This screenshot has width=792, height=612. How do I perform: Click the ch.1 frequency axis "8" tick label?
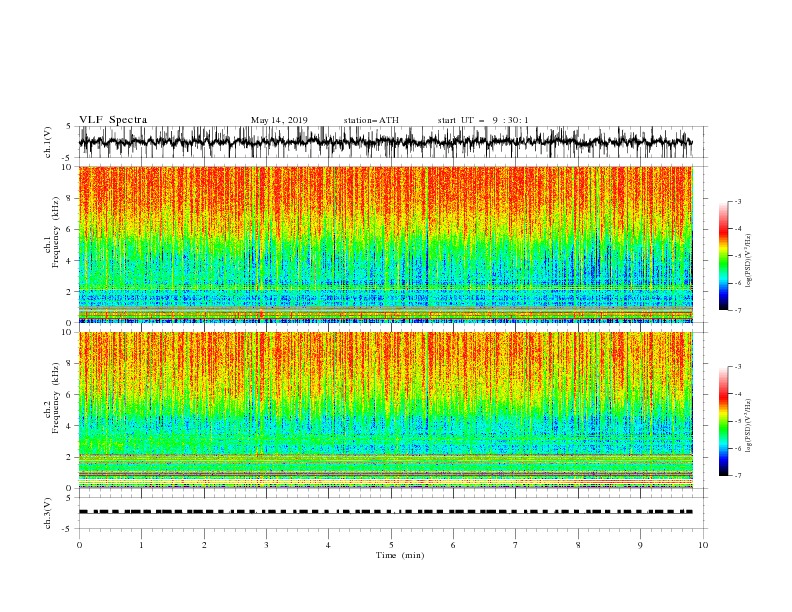70,198
